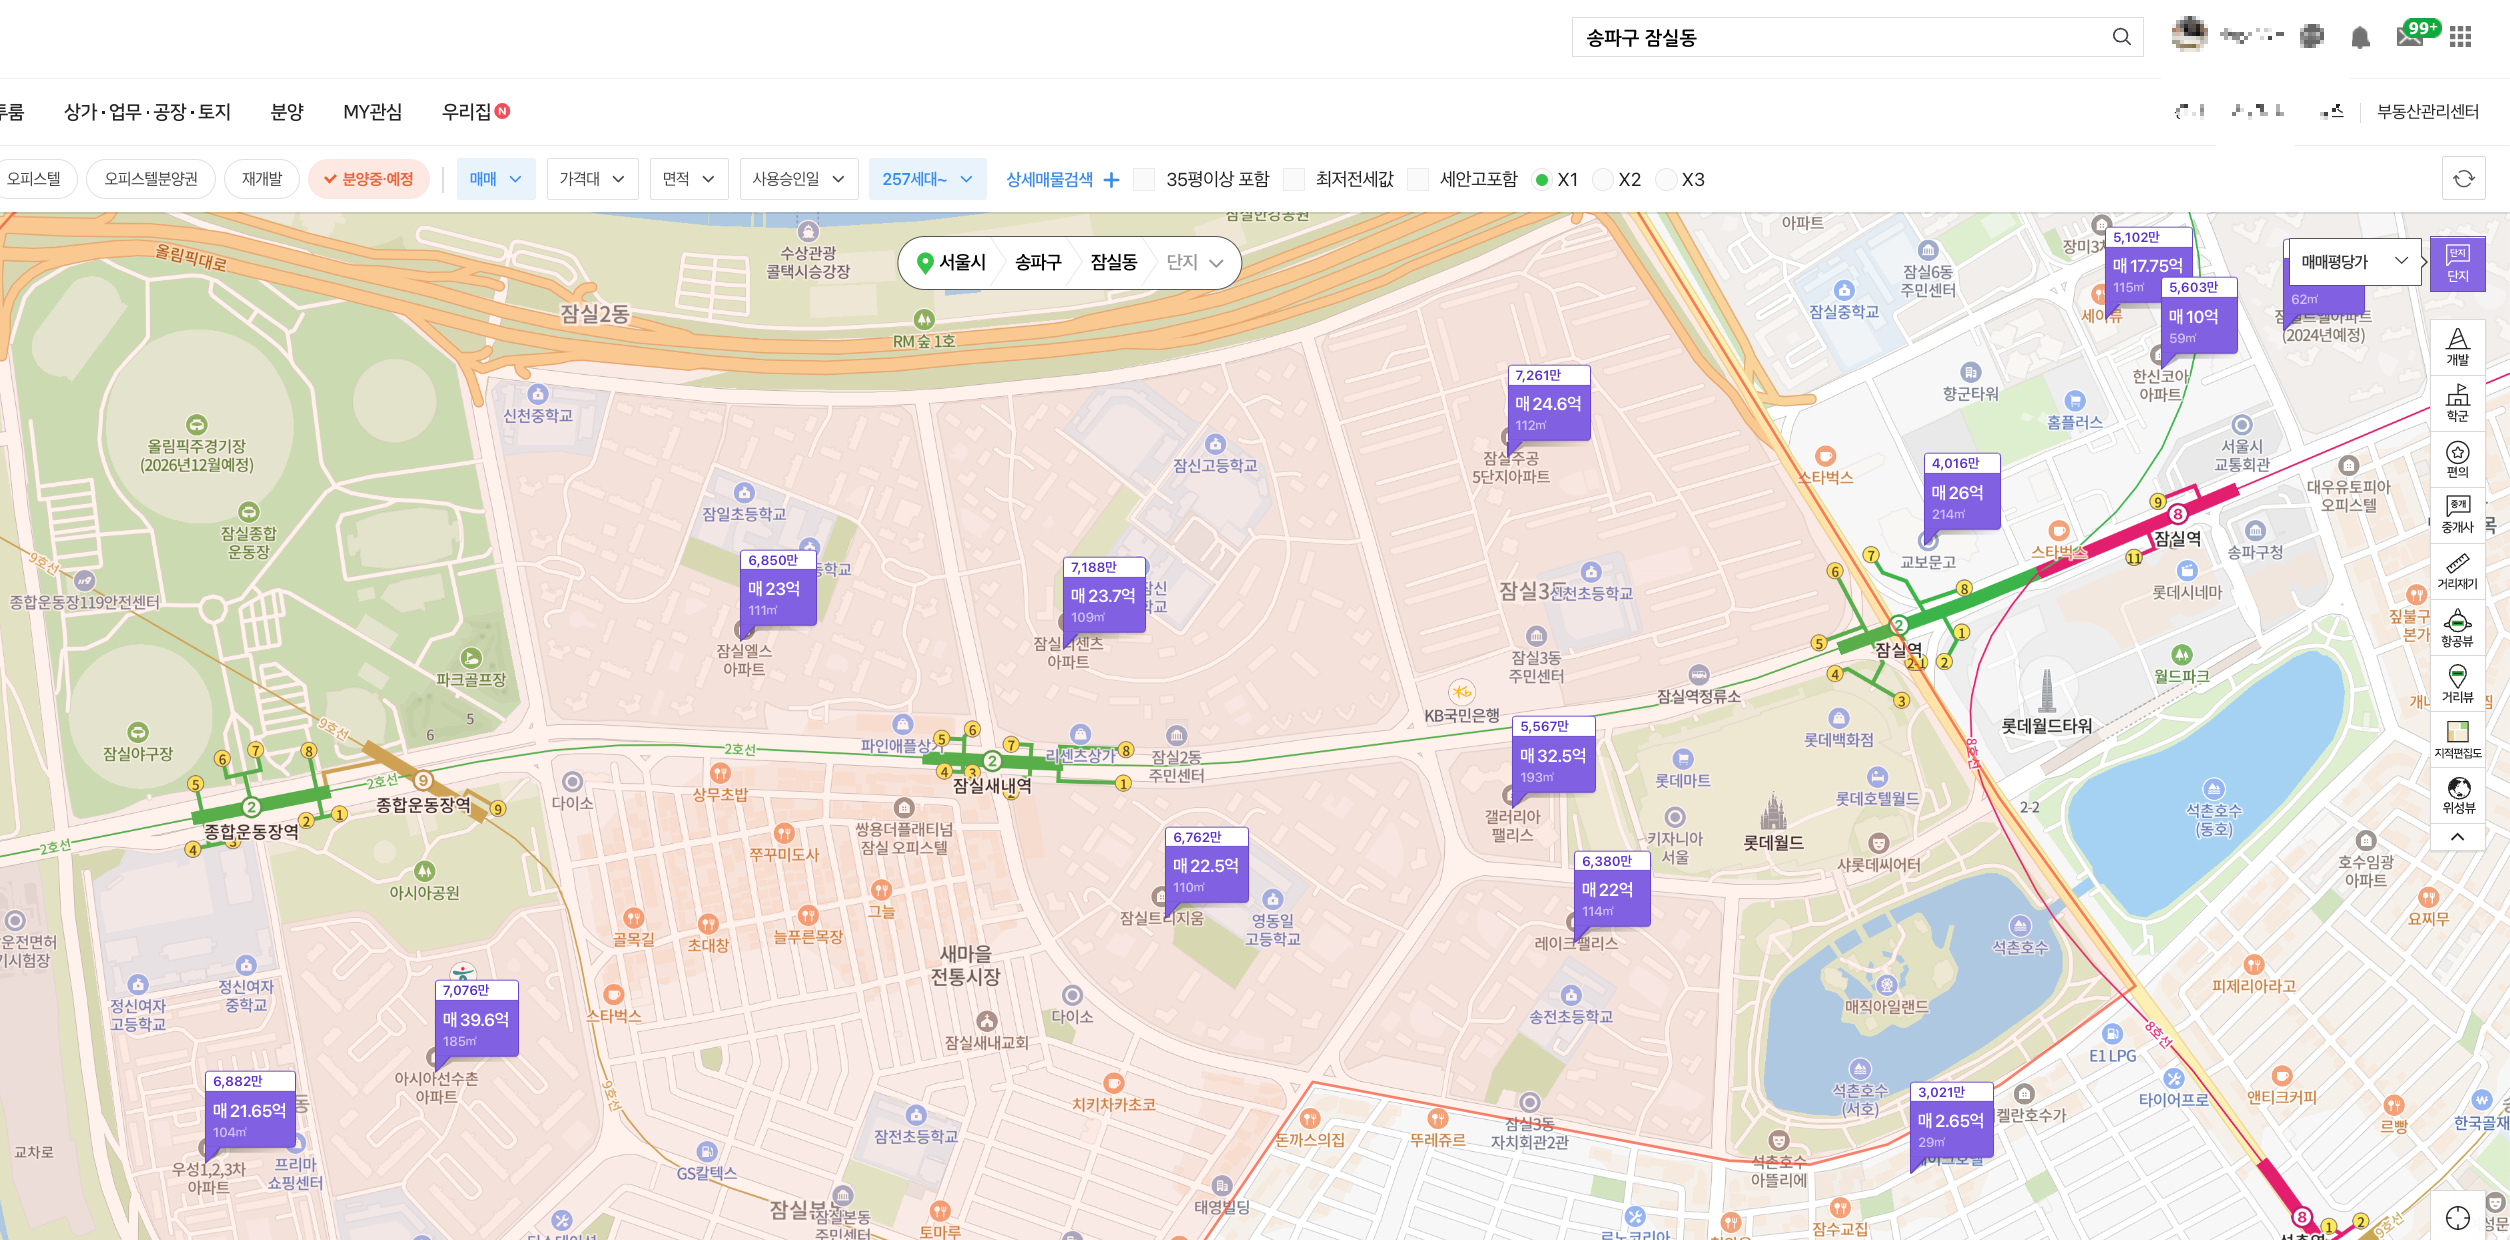Select the X2 radio button
Viewport: 2510px width, 1240px height.
click(x=1603, y=180)
